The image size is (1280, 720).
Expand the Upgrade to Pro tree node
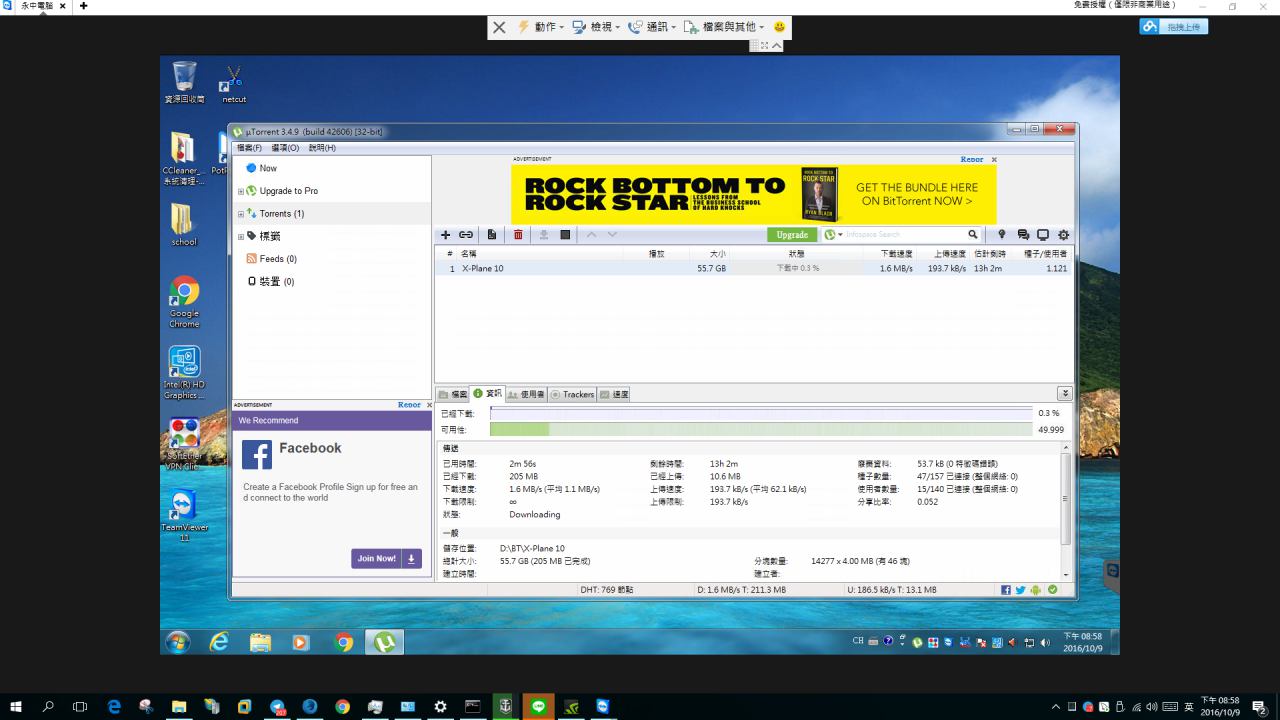coord(241,191)
